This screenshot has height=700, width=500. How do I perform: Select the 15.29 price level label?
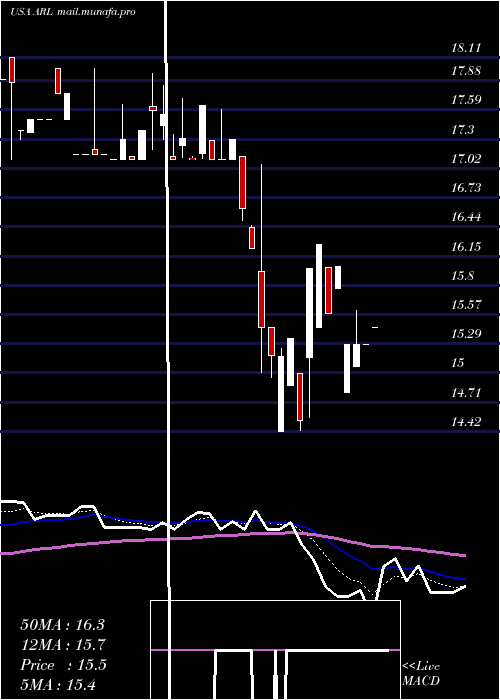tap(466, 333)
